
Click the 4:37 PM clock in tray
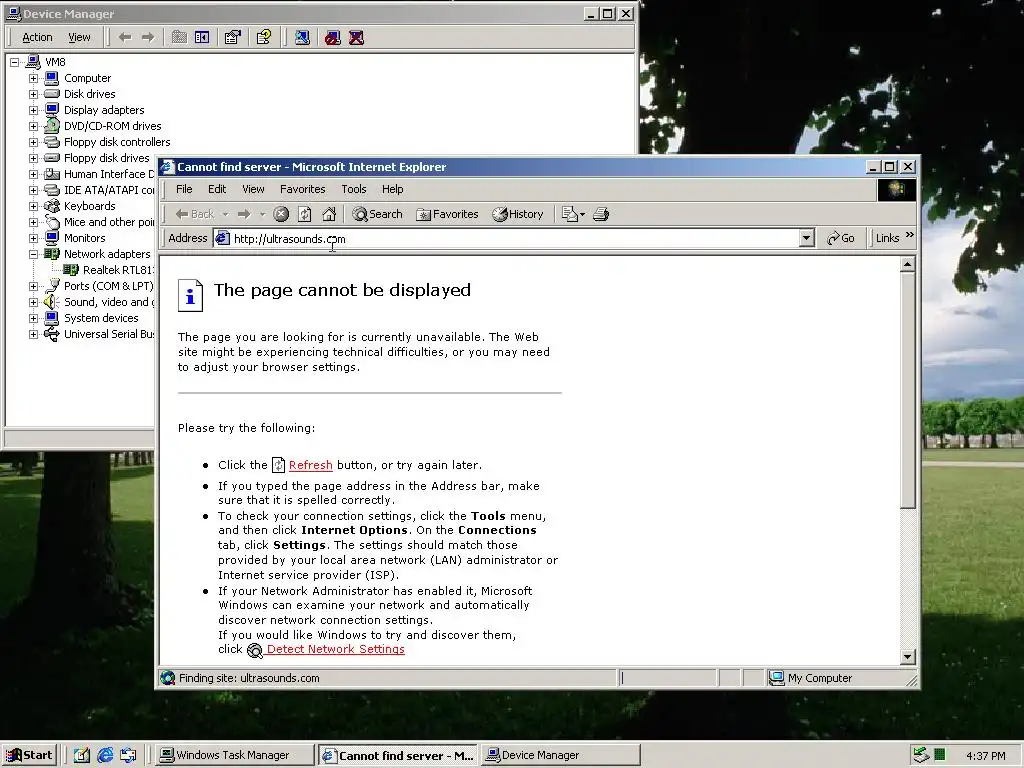tap(985, 756)
